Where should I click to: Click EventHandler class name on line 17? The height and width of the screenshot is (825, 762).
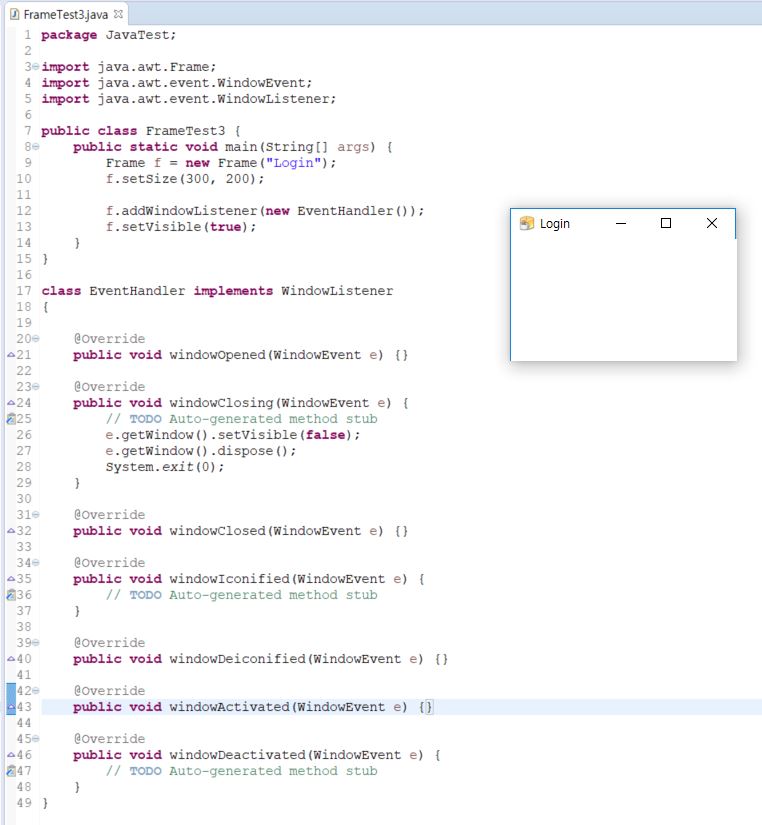click(137, 291)
